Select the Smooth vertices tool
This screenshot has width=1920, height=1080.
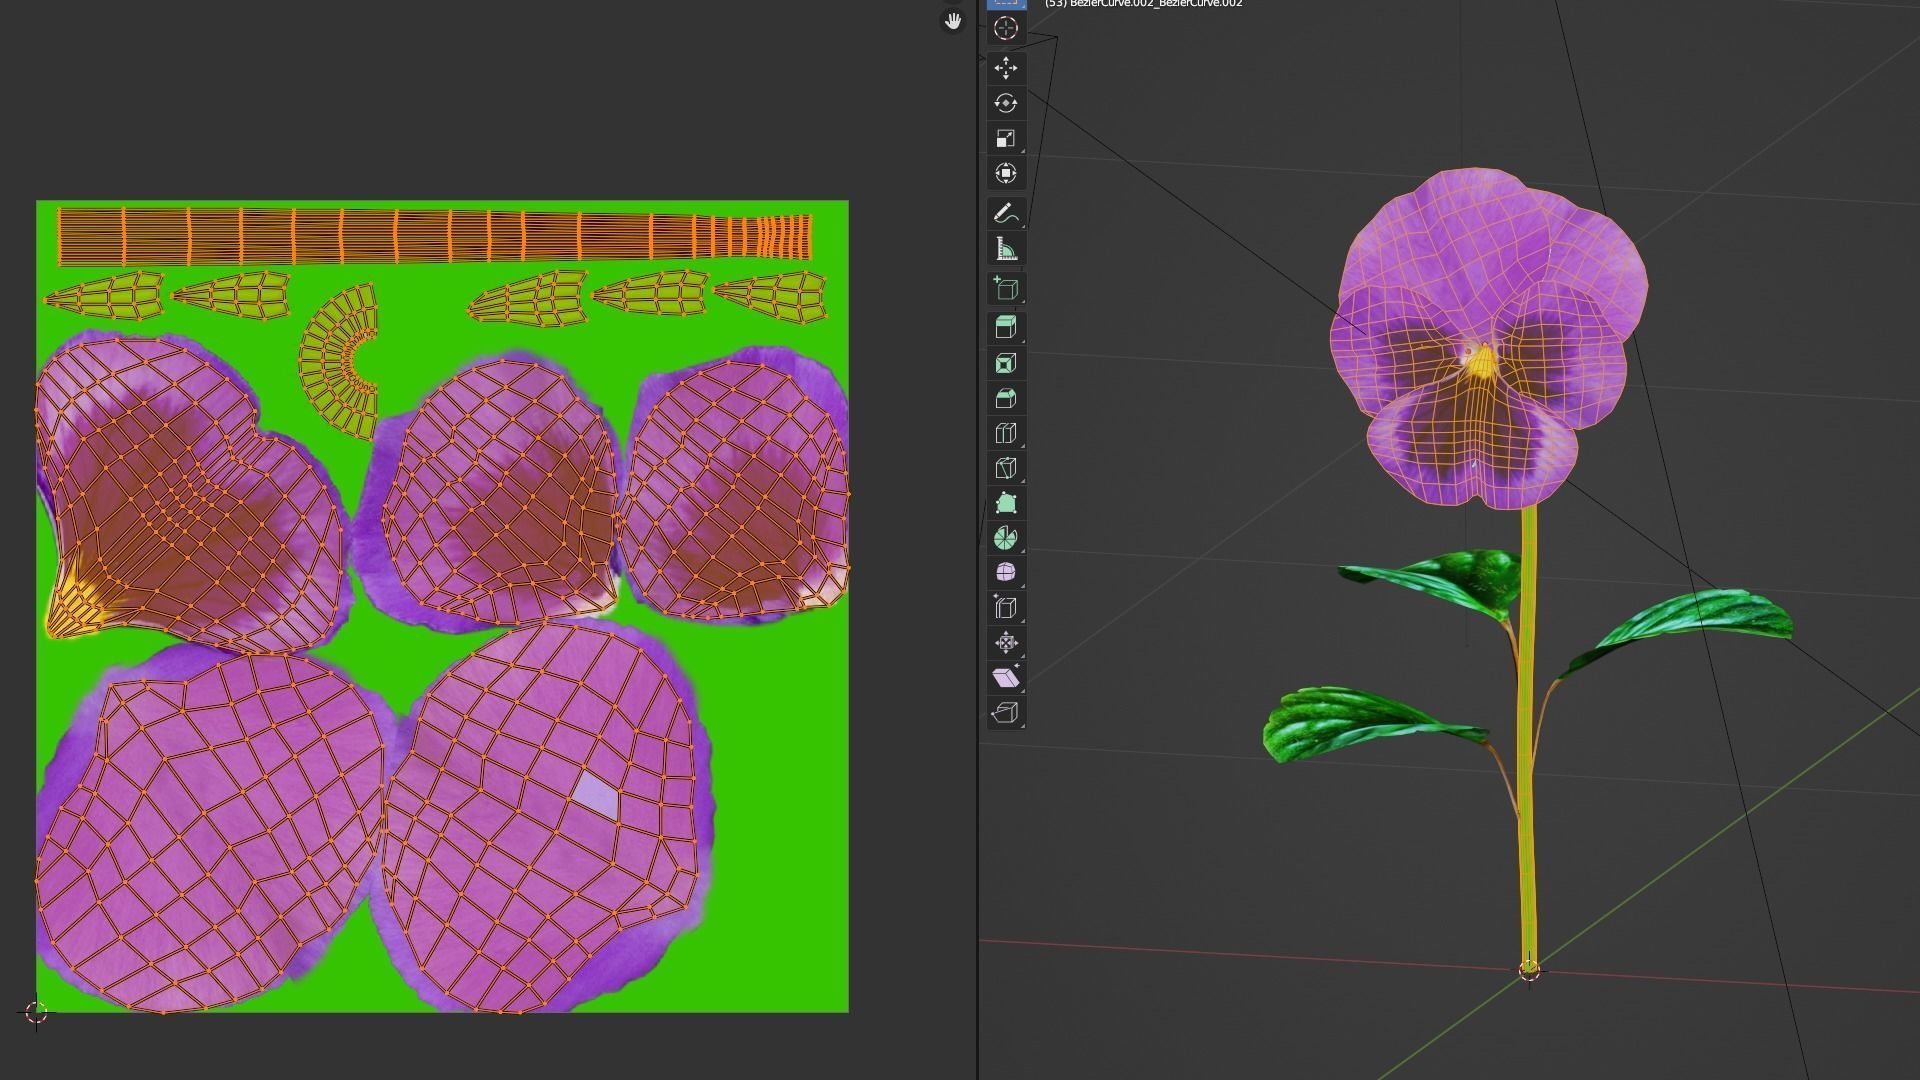point(1006,572)
